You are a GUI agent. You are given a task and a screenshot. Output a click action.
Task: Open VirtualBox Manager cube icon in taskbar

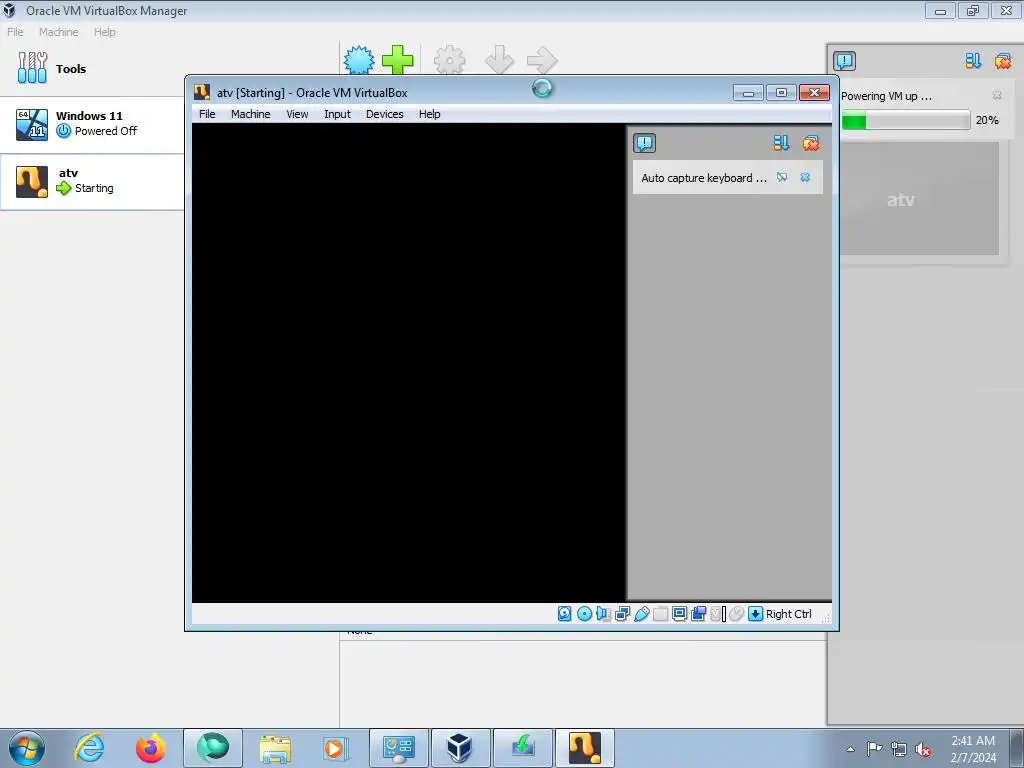460,748
